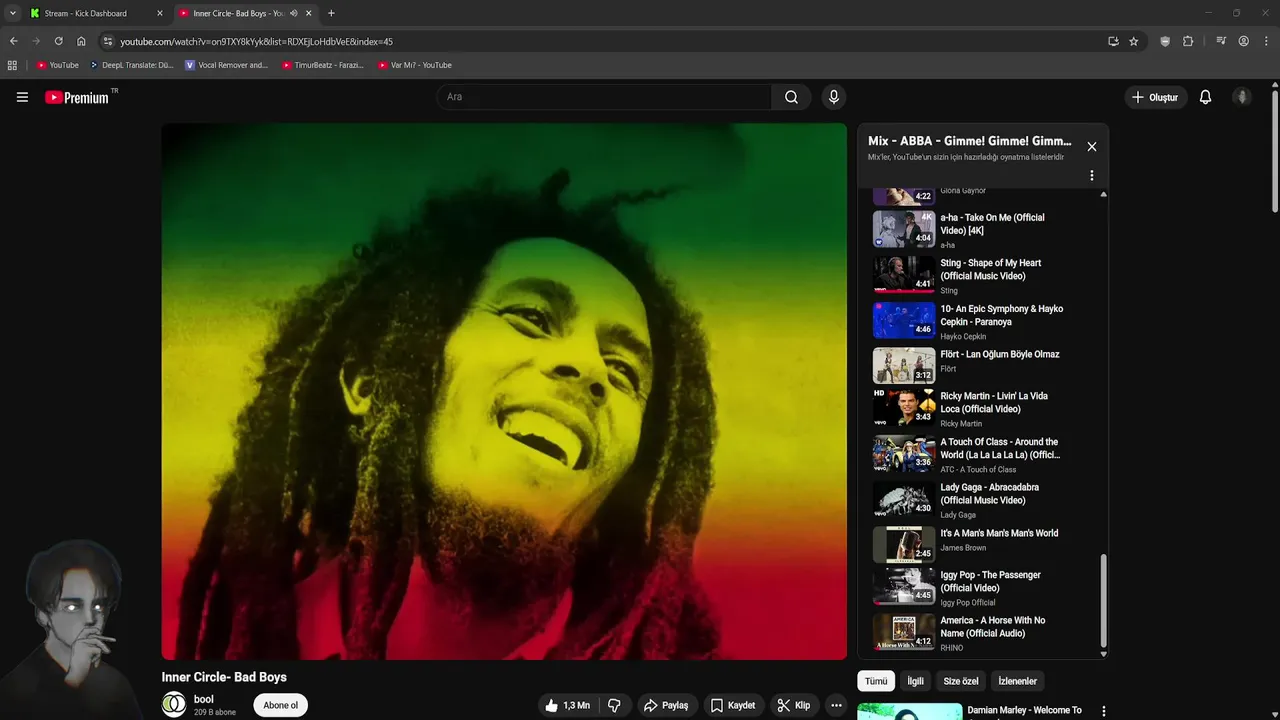The width and height of the screenshot is (1280, 720).
Task: Click the search magnifier button
Action: click(x=791, y=97)
